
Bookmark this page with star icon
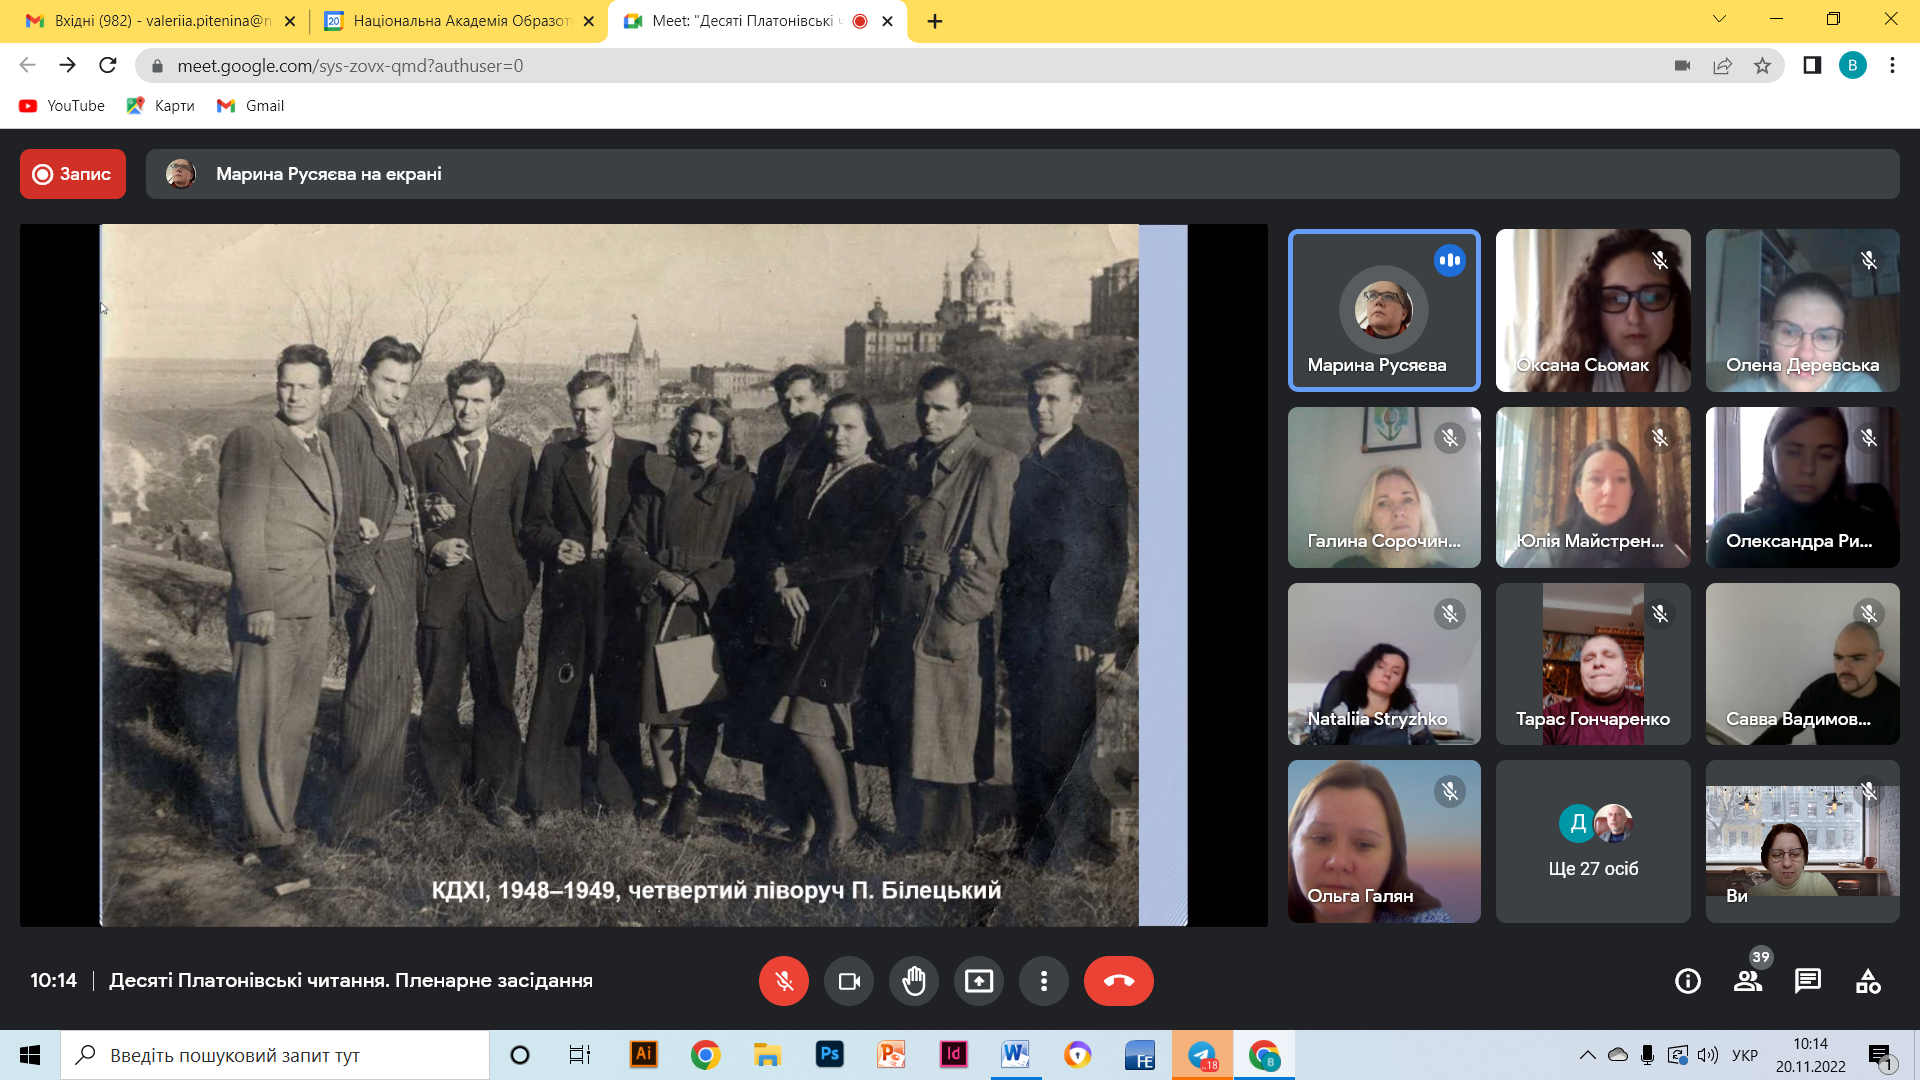[x=1762, y=66]
